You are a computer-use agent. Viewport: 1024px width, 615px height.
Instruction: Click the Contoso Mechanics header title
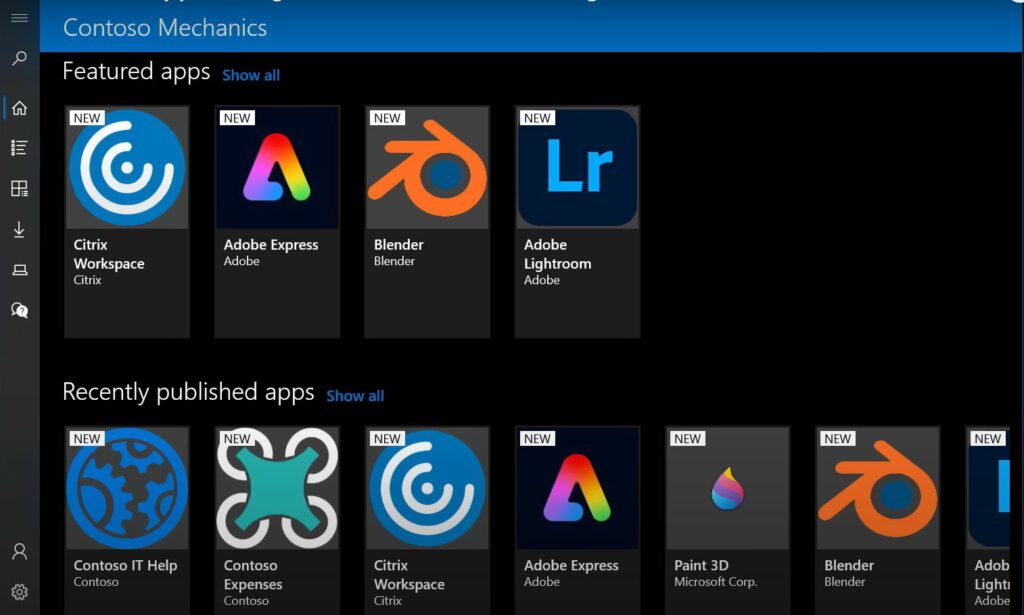click(165, 27)
